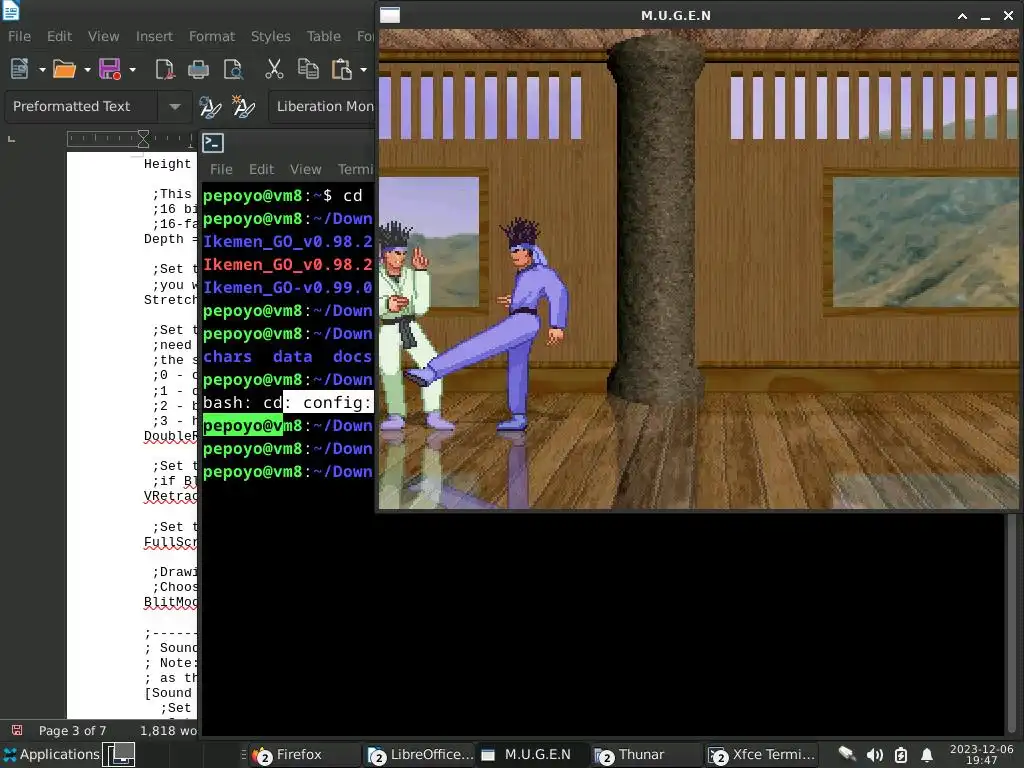Open LibreOffice File menu

(x=19, y=37)
